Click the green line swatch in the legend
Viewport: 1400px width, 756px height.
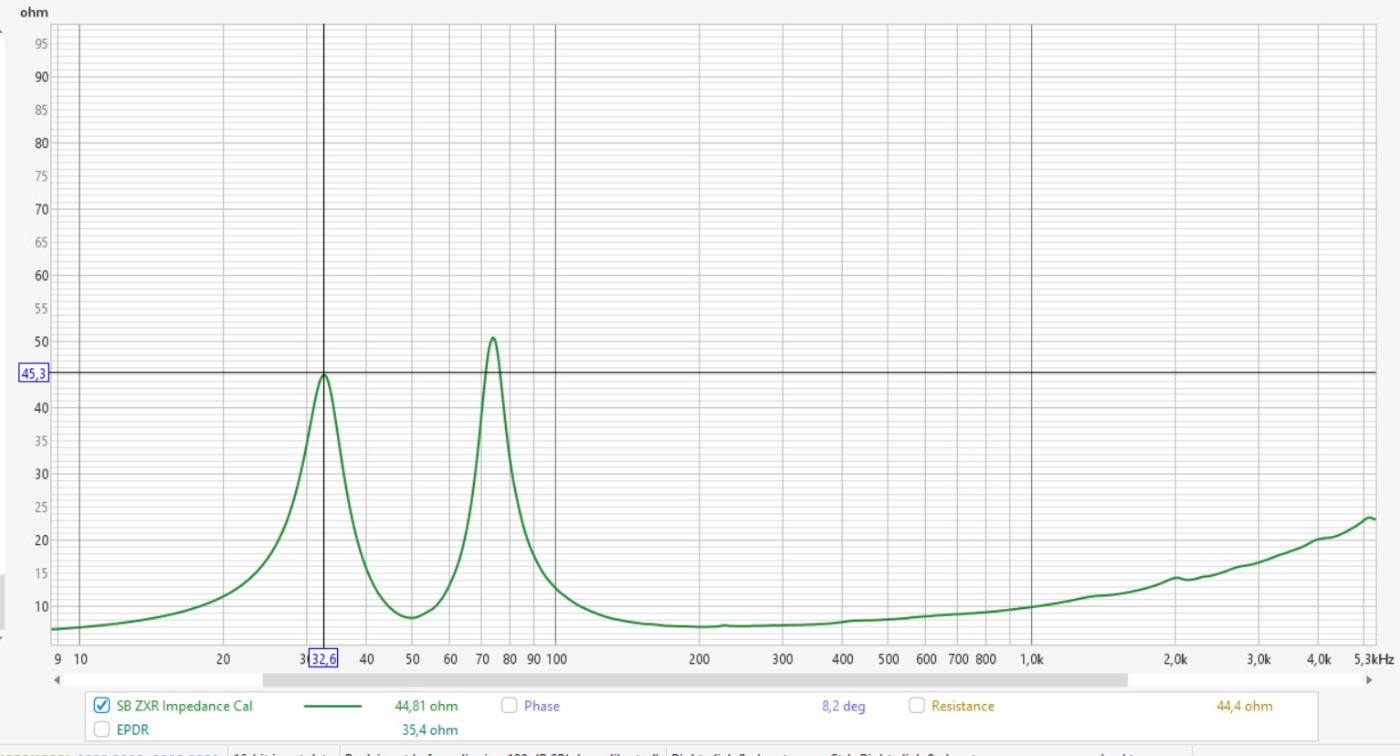332,706
